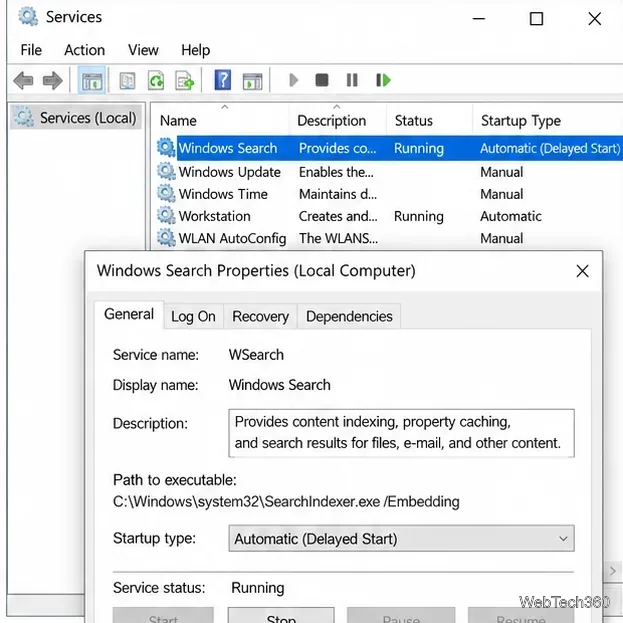Select the Workstation service row
This screenshot has width=623, height=623.
point(389,216)
